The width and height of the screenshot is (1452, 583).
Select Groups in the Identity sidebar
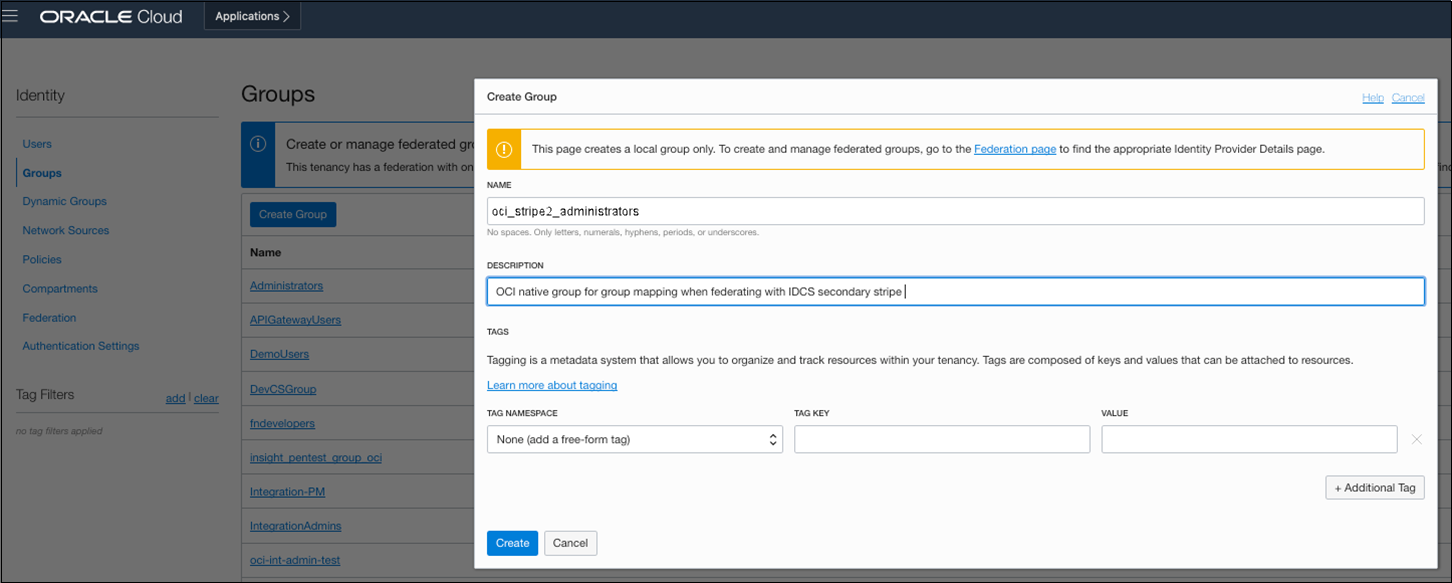coord(40,172)
